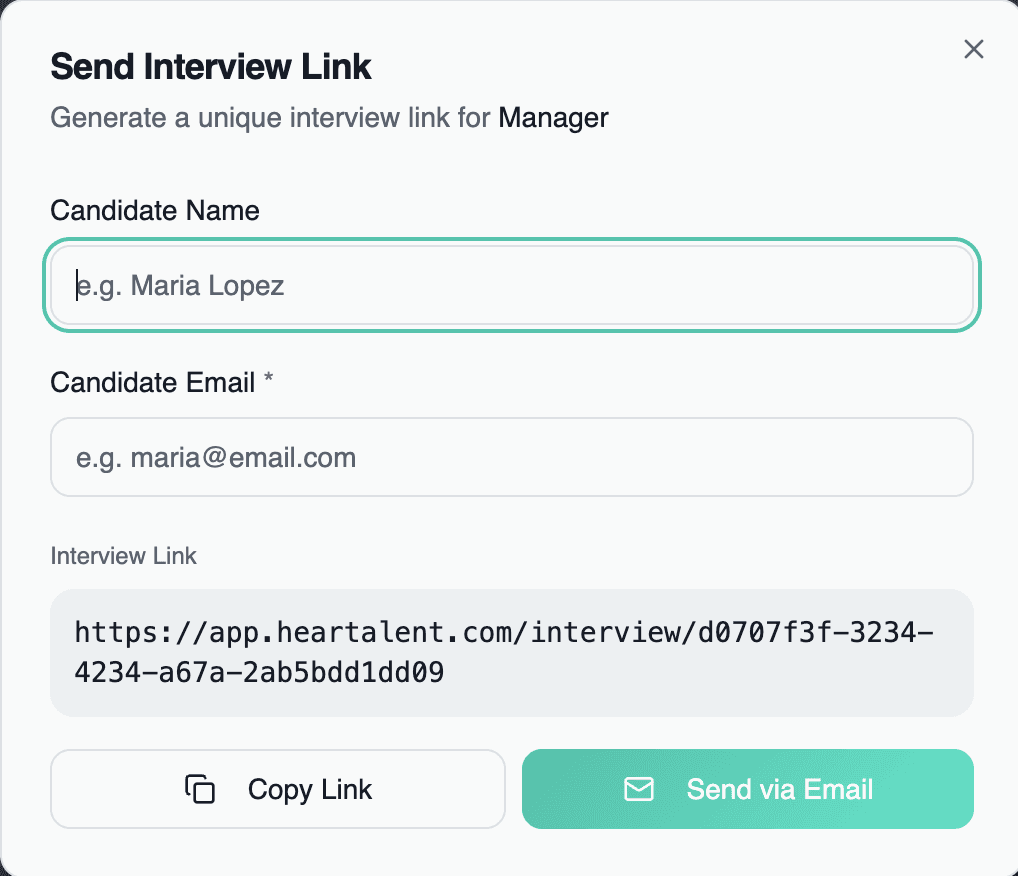Click the Send Interview Link title
This screenshot has height=876, width=1018.
pyautogui.click(x=210, y=66)
